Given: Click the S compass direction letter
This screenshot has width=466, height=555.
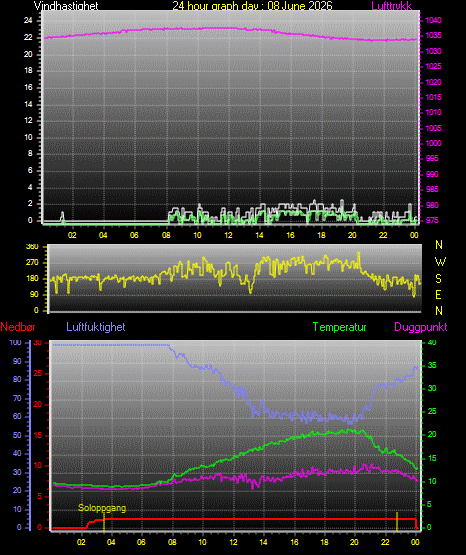Looking at the screenshot, I should click(438, 279).
